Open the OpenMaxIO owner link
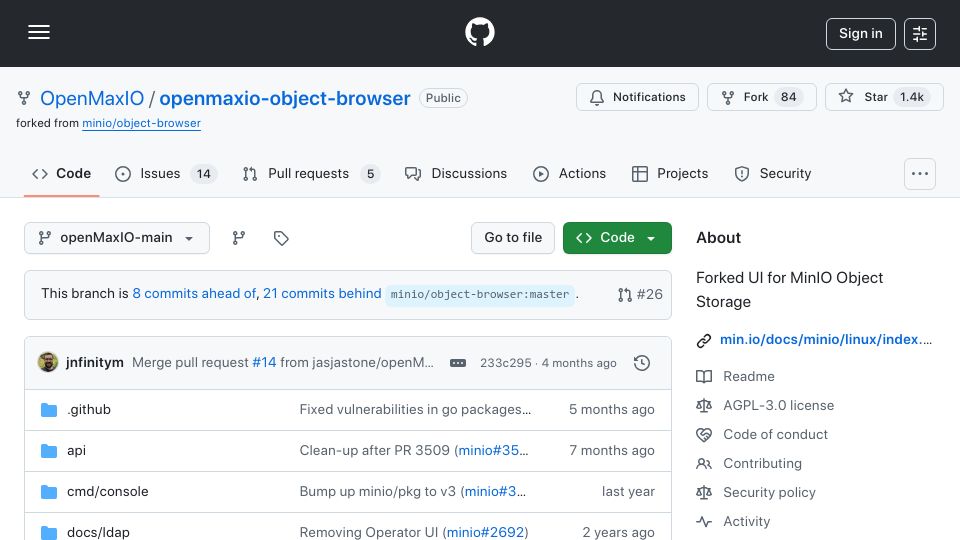 pos(92,98)
